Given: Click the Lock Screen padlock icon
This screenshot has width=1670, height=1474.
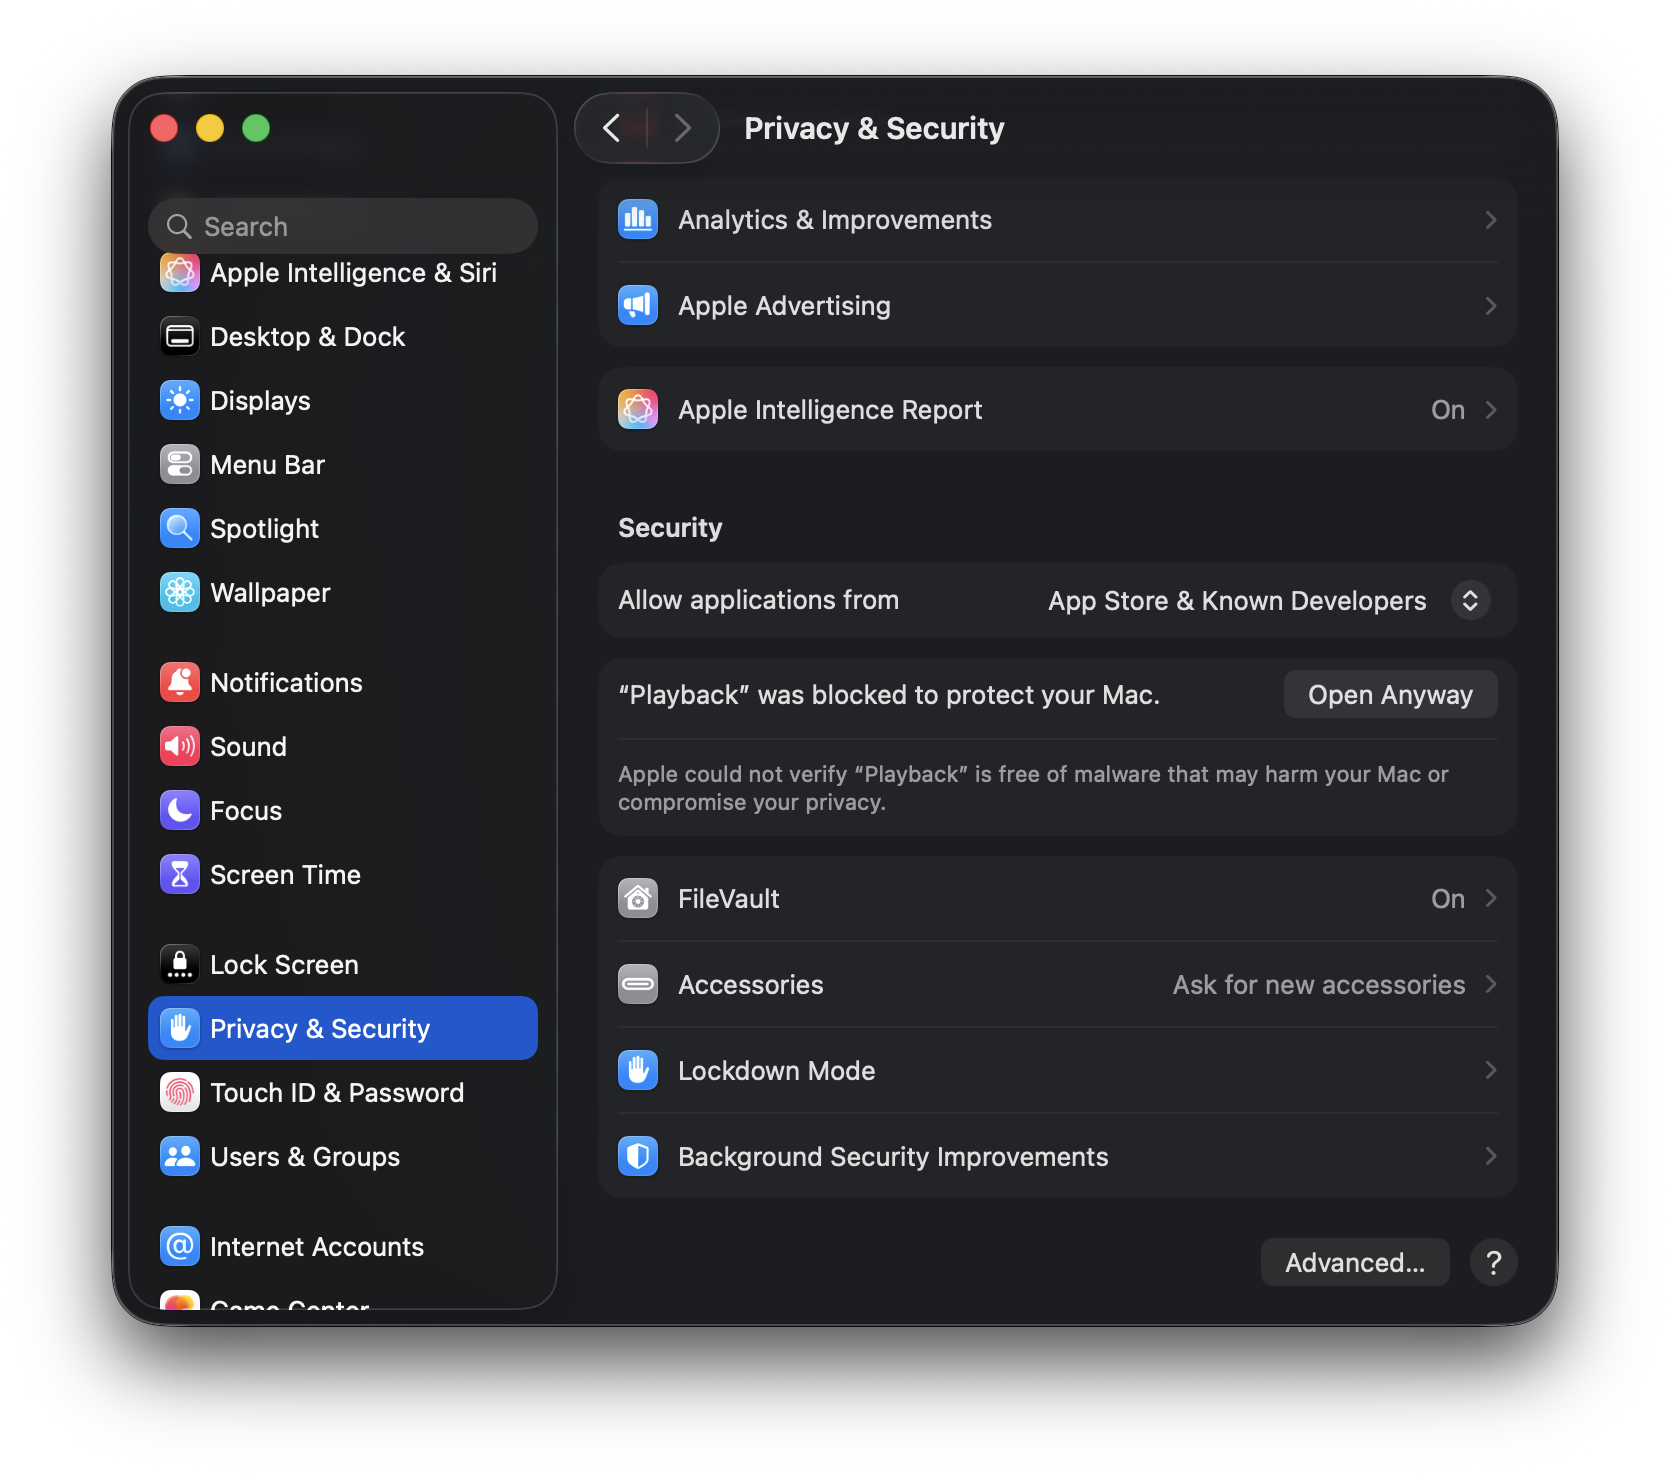Looking at the screenshot, I should [x=180, y=965].
